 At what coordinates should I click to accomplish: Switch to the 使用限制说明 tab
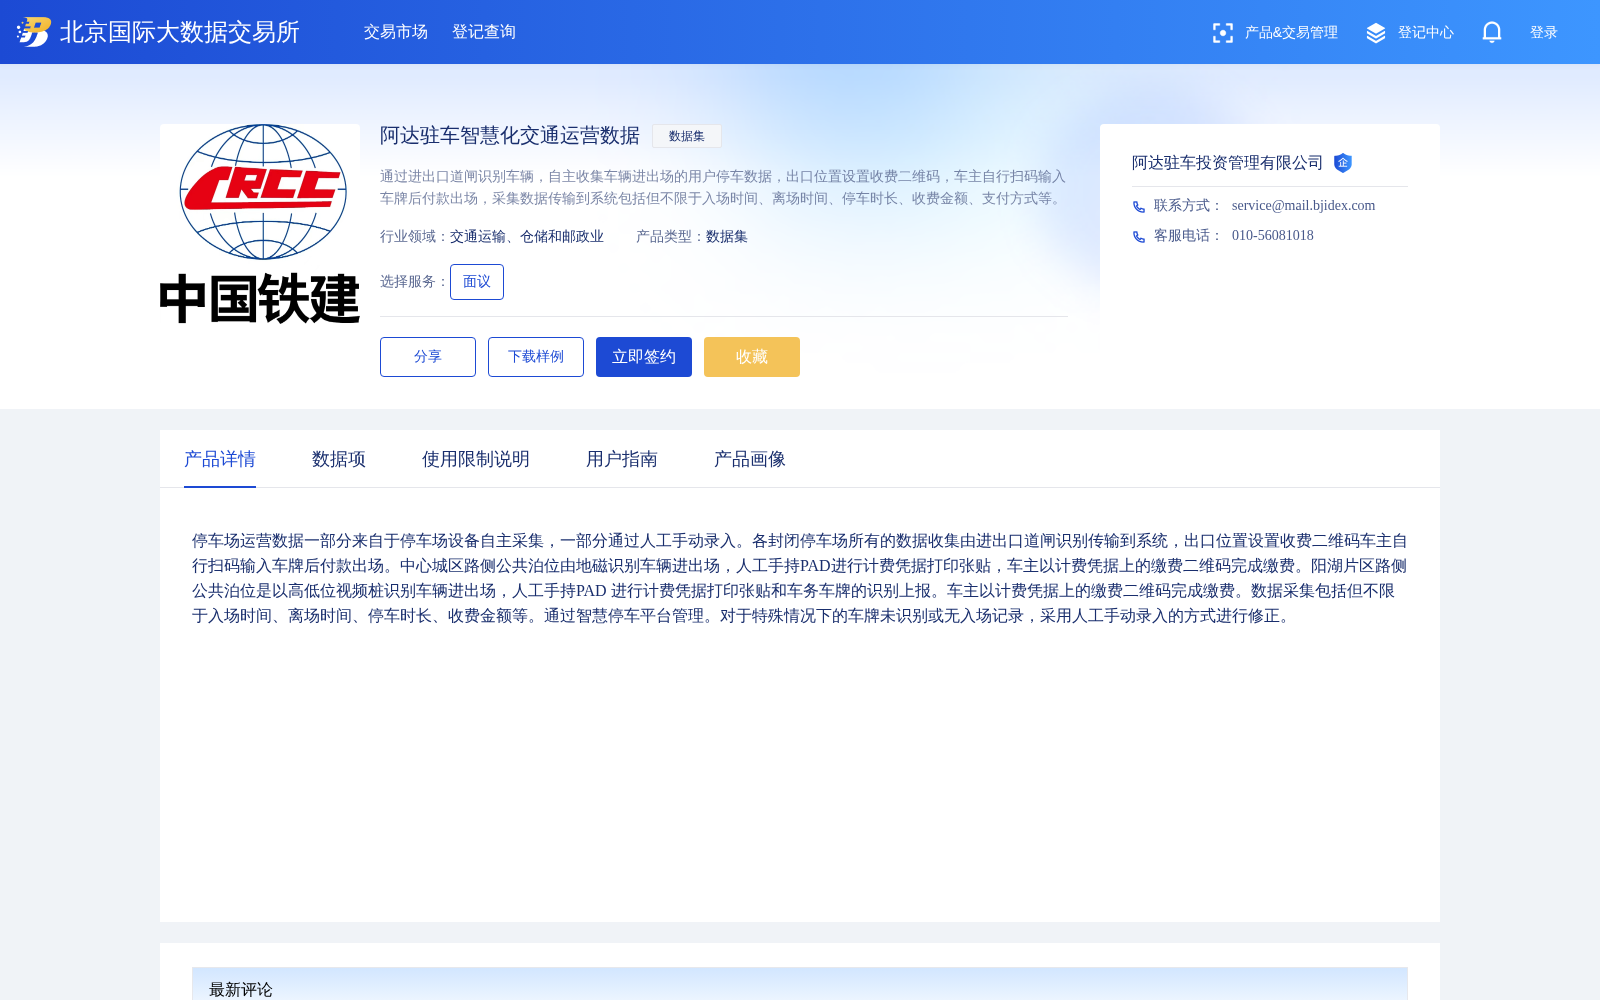[476, 459]
